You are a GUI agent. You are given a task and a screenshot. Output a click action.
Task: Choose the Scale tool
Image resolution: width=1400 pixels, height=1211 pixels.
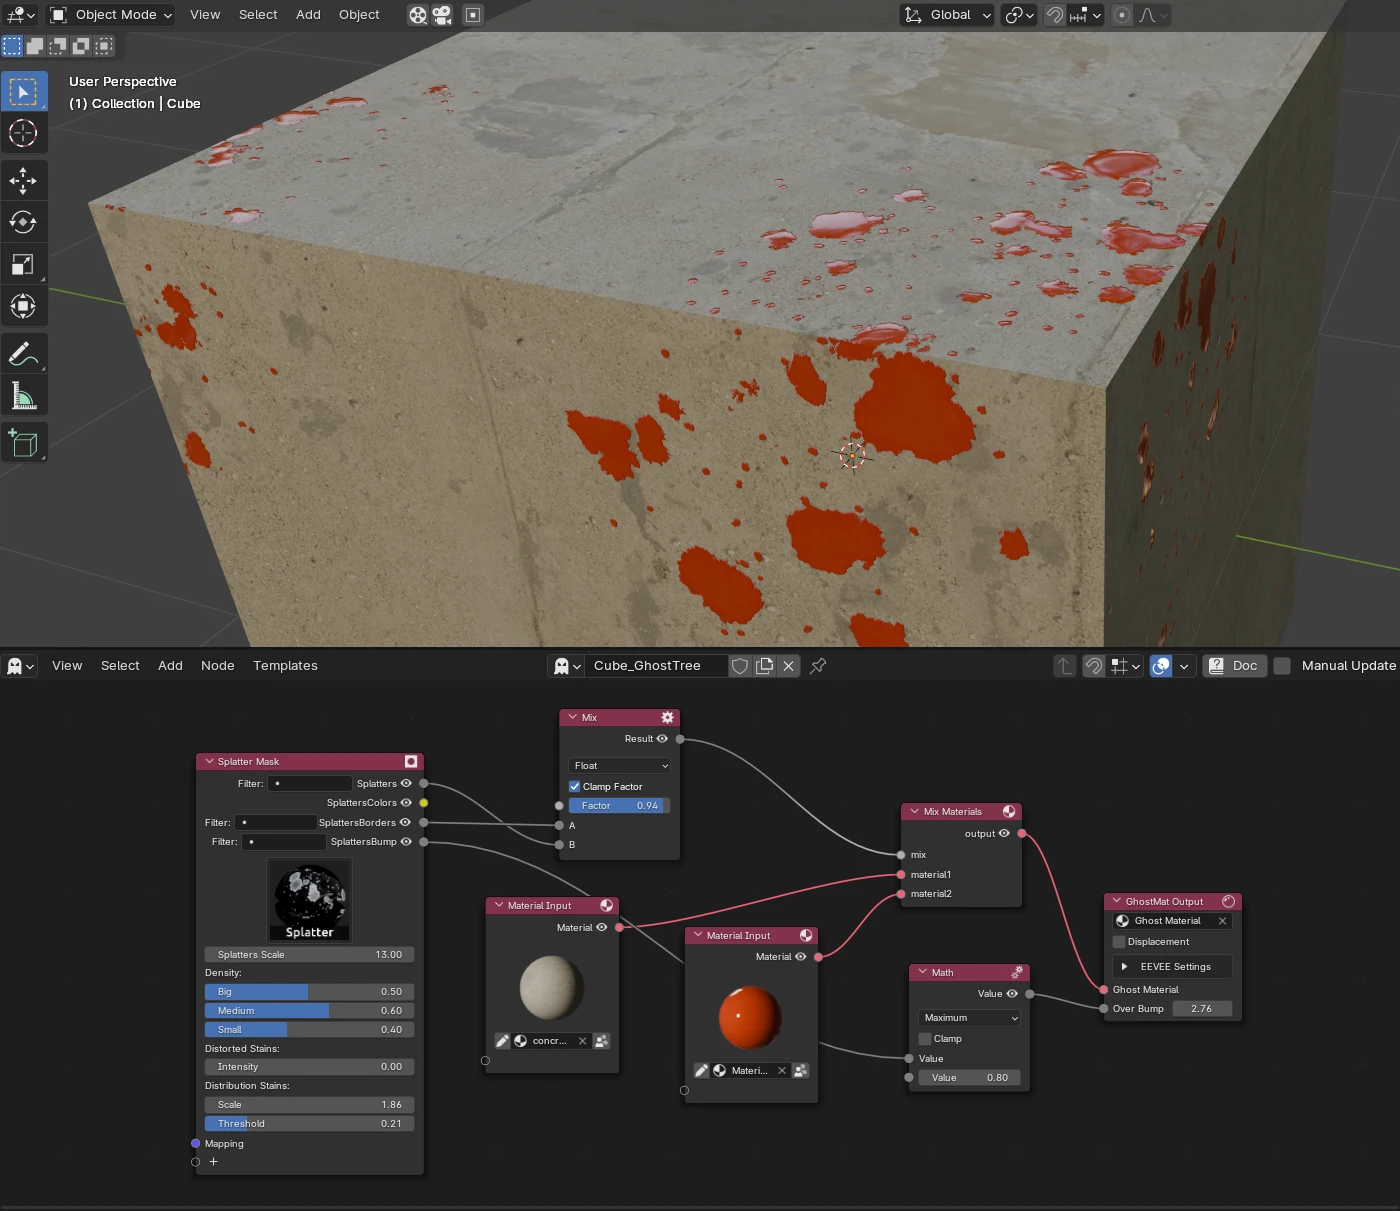click(23, 264)
